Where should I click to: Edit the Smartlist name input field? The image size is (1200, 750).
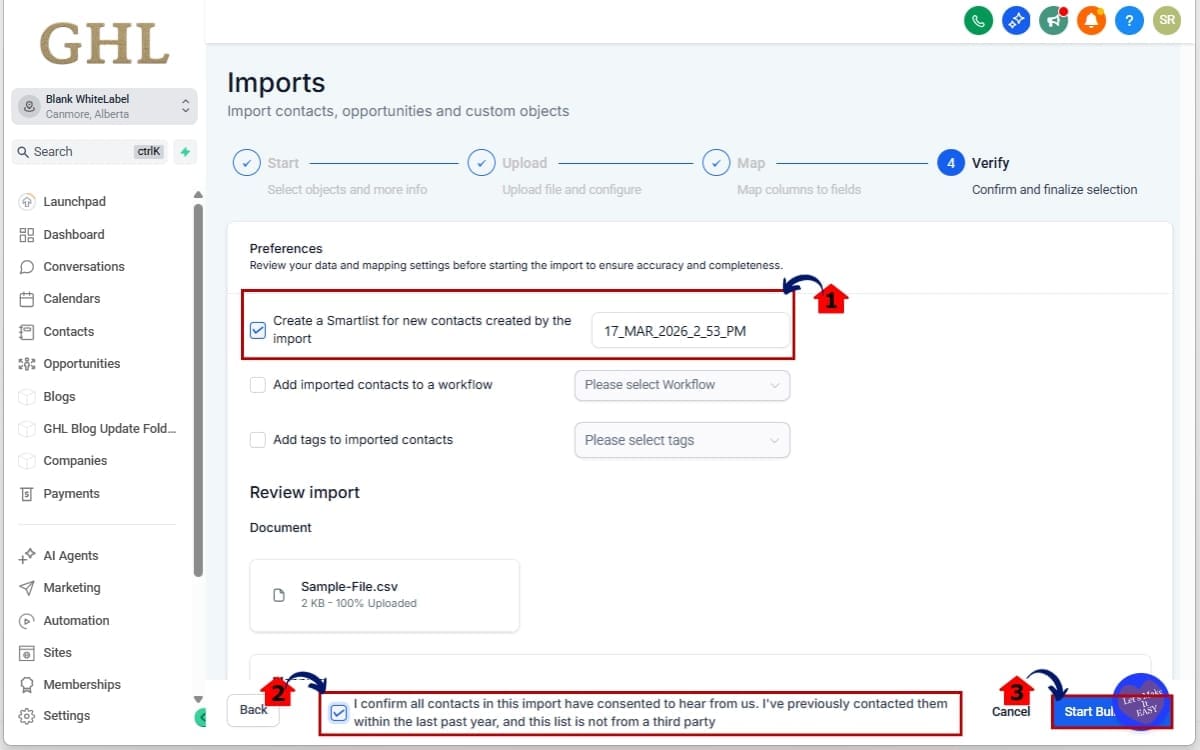(x=690, y=331)
